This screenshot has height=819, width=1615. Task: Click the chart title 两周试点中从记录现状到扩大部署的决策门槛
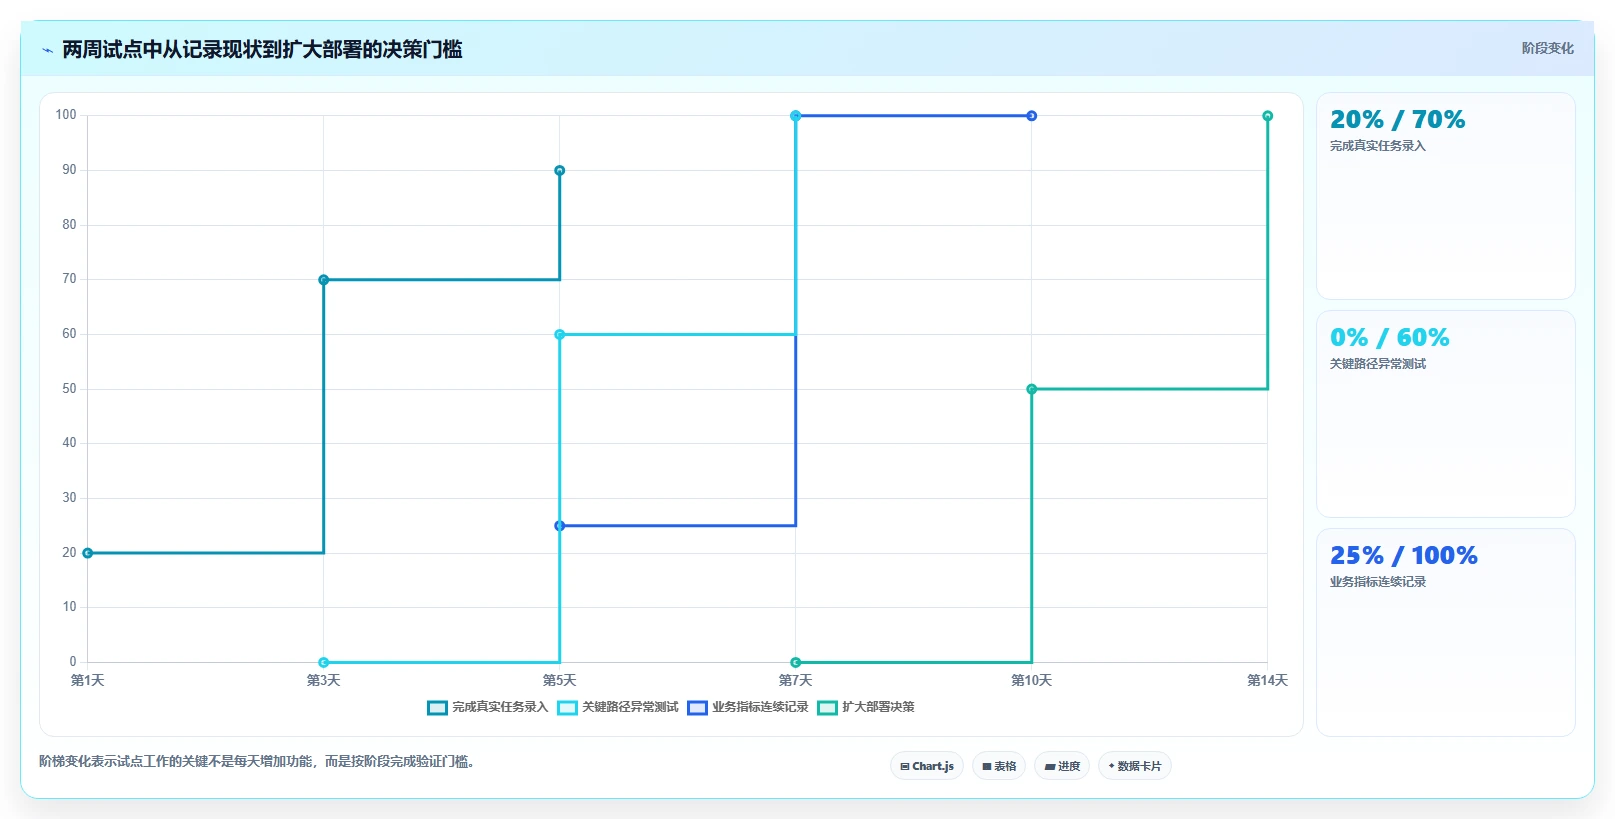[262, 50]
